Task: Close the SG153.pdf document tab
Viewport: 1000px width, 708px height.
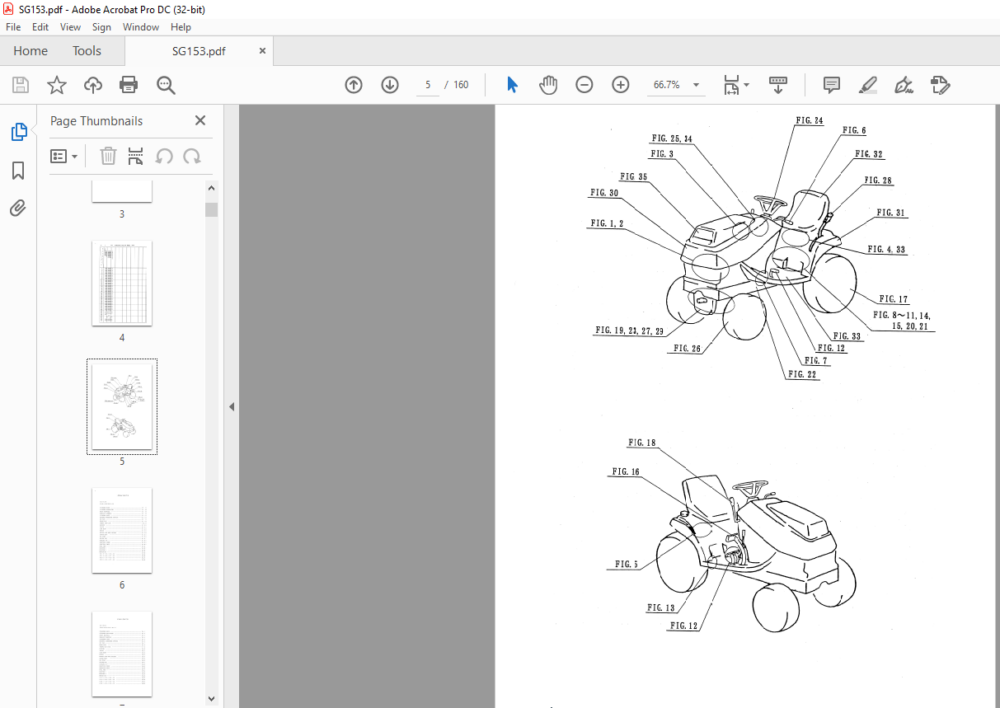Action: (x=262, y=51)
